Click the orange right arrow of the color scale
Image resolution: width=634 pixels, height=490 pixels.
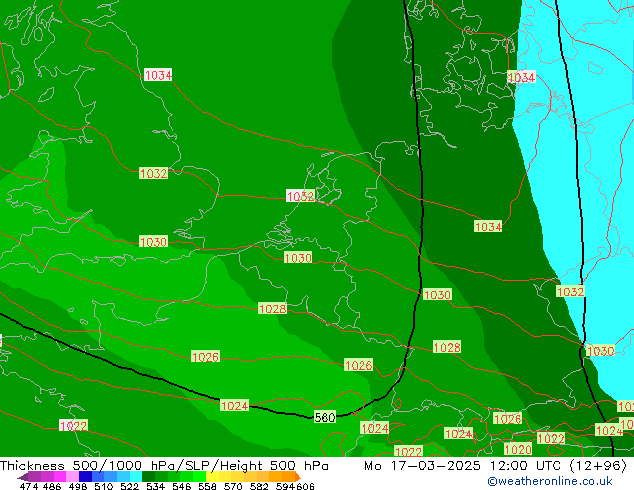point(298,477)
